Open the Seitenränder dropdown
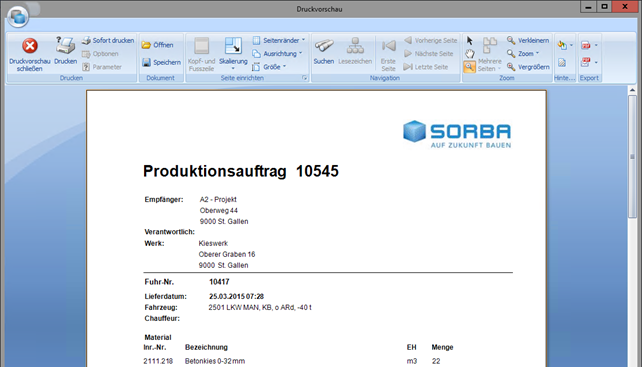This screenshot has height=367, width=642. coord(279,41)
